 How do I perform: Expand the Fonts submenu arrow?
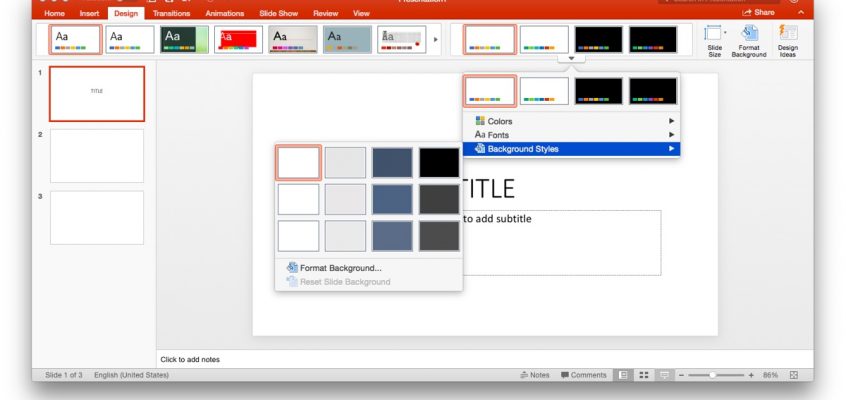pyautogui.click(x=672, y=135)
